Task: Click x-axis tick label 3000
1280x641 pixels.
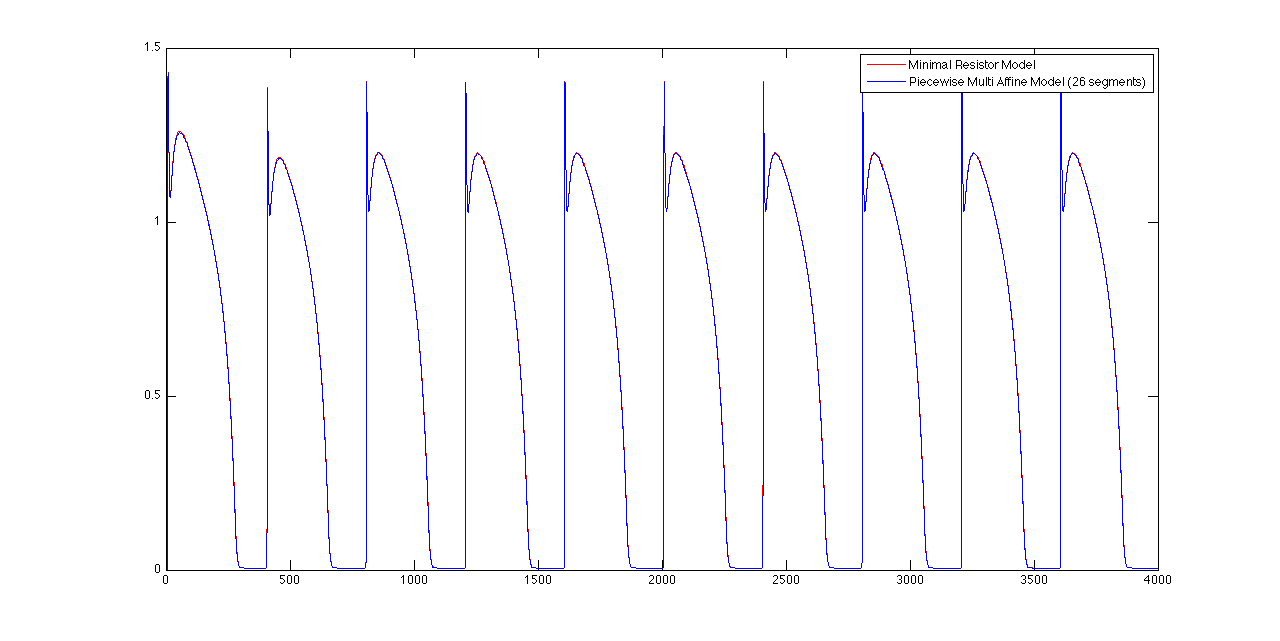Action: point(910,579)
